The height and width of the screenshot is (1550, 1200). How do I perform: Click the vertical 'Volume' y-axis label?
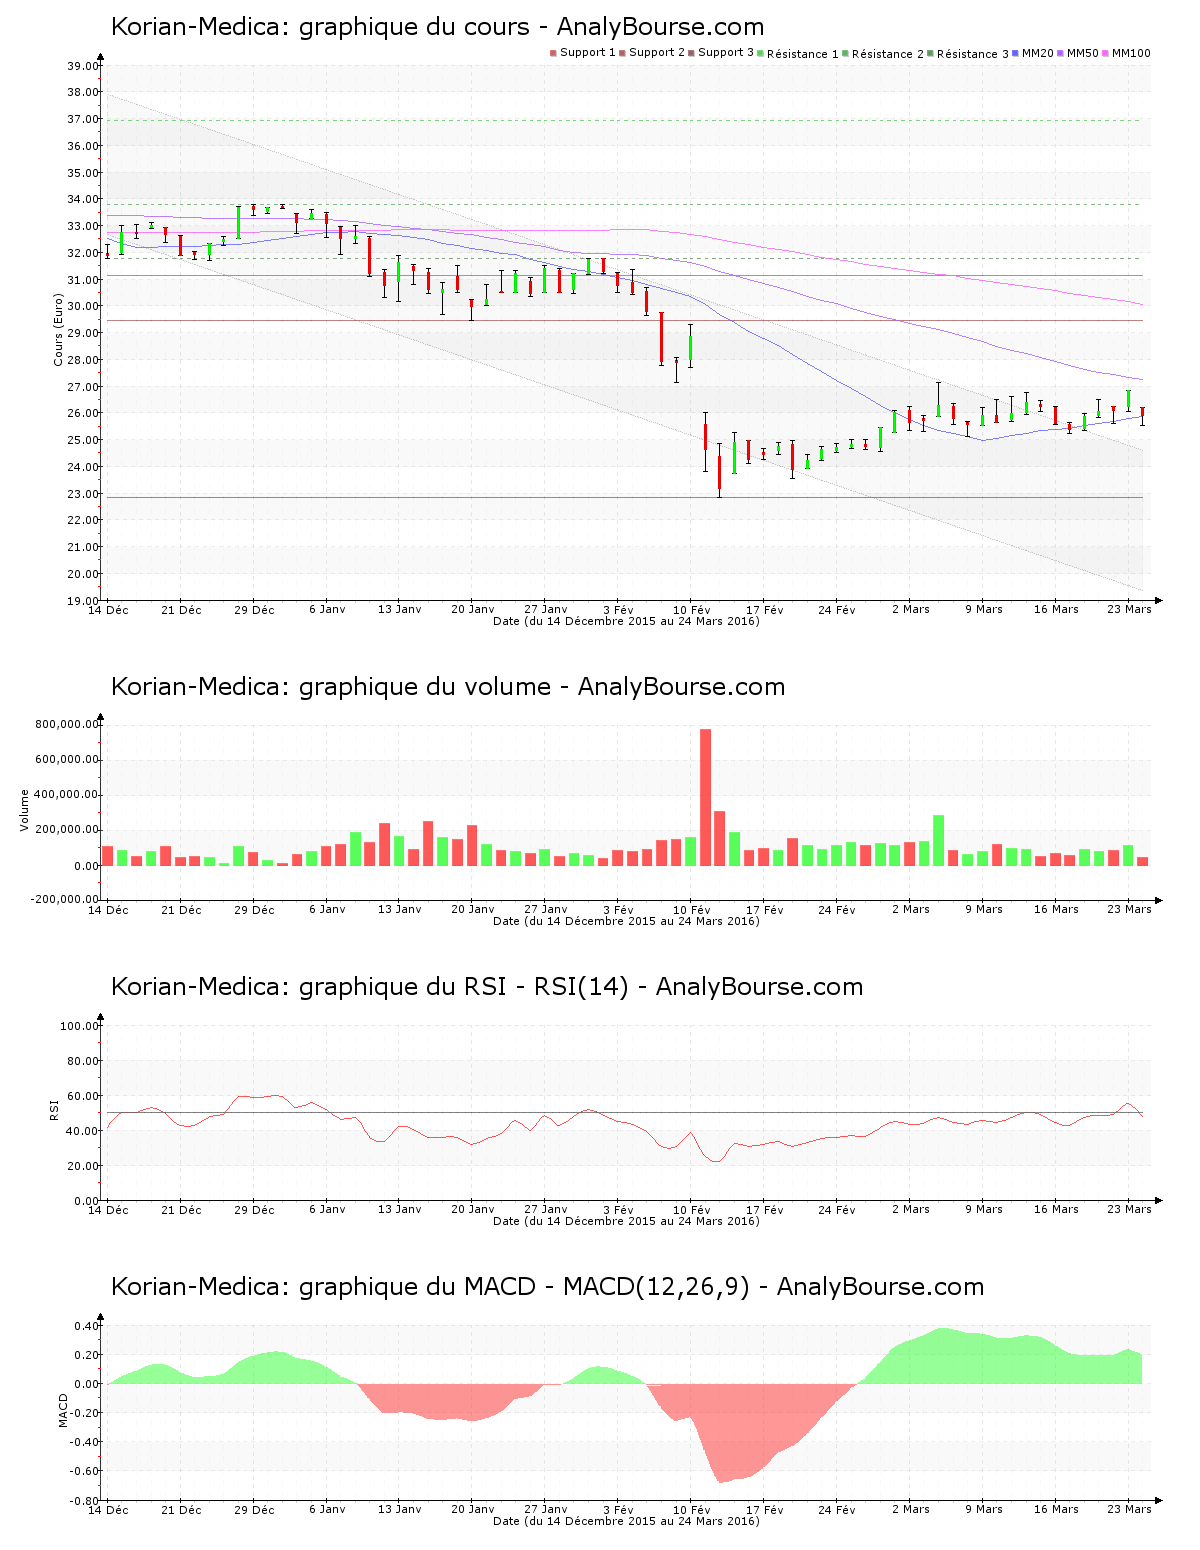coord(24,810)
